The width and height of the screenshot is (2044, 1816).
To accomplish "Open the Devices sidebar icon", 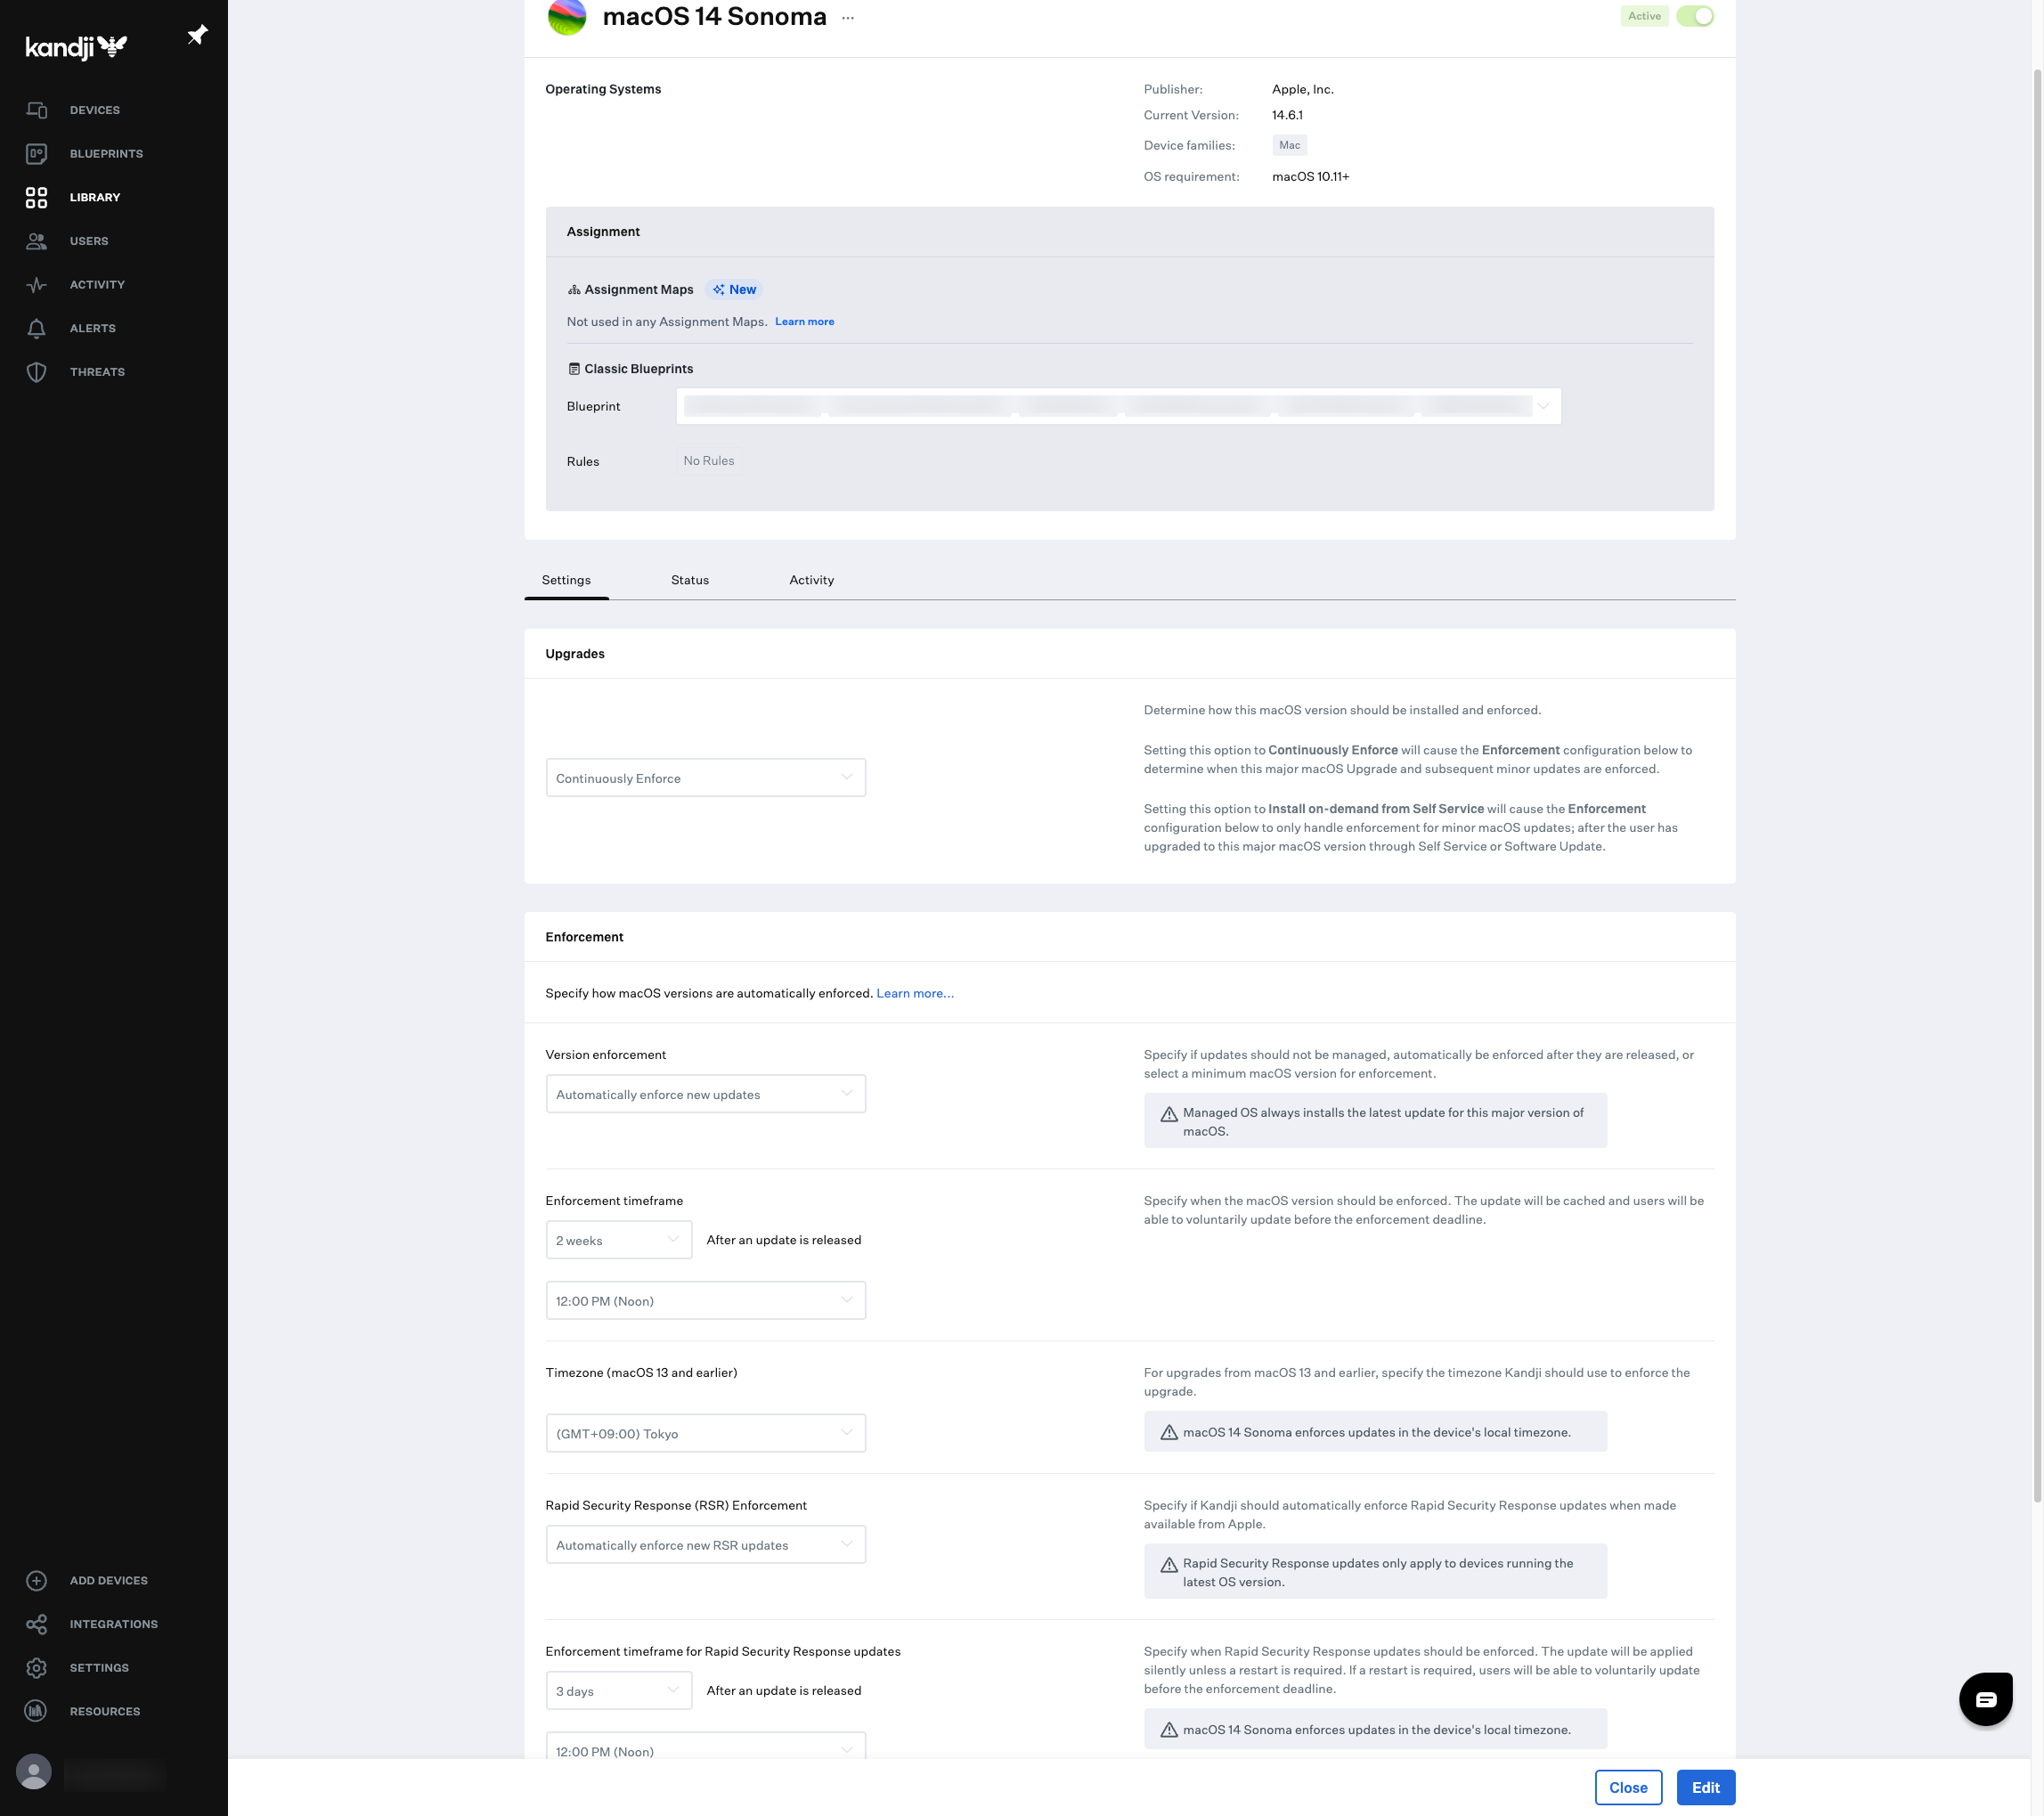I will (37, 110).
